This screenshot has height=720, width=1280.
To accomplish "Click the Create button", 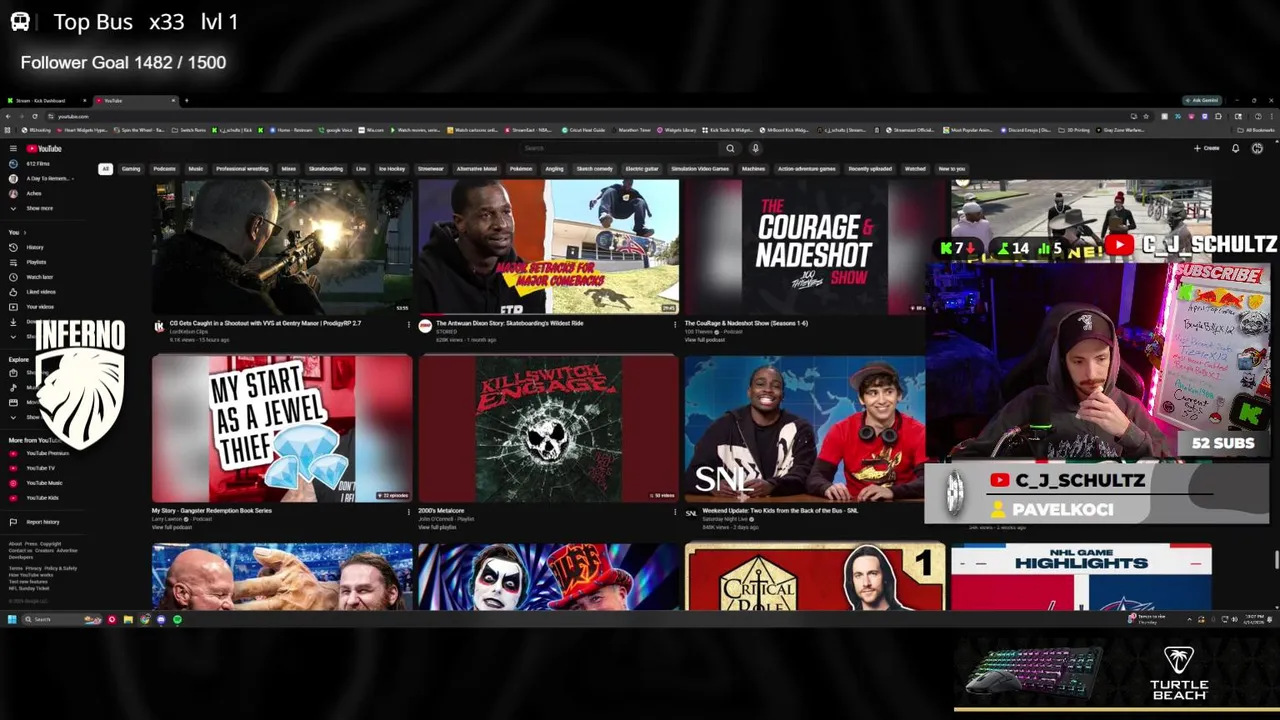I will click(x=1207, y=148).
